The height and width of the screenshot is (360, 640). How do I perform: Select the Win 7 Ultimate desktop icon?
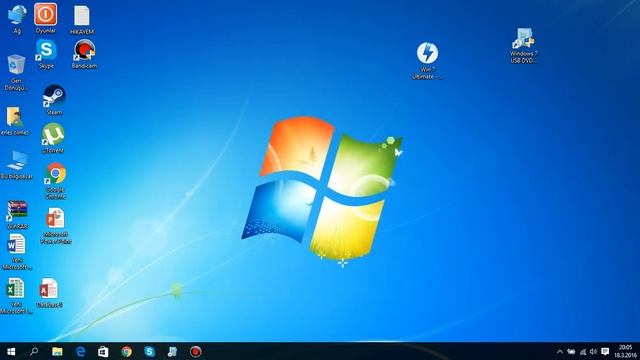427,60
